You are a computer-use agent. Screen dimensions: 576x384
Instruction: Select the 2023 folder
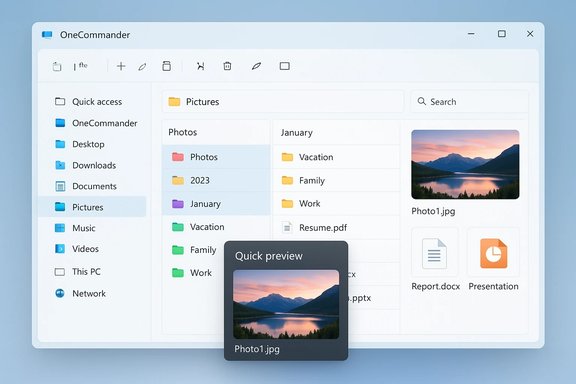tap(216, 180)
